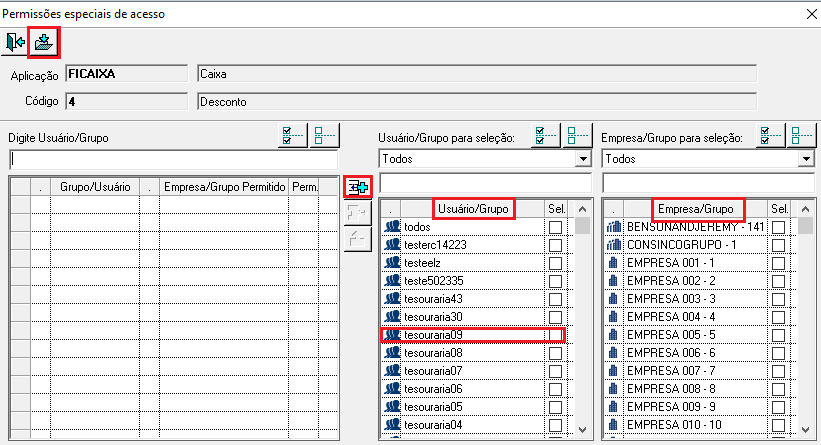Check the Sel. box for testeelz
The image size is (821, 445).
pos(556,263)
